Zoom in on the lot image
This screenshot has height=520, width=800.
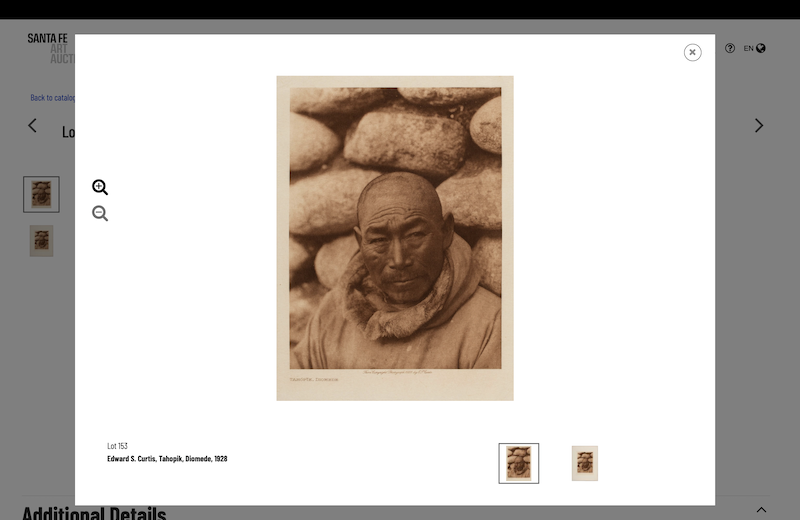(x=100, y=187)
